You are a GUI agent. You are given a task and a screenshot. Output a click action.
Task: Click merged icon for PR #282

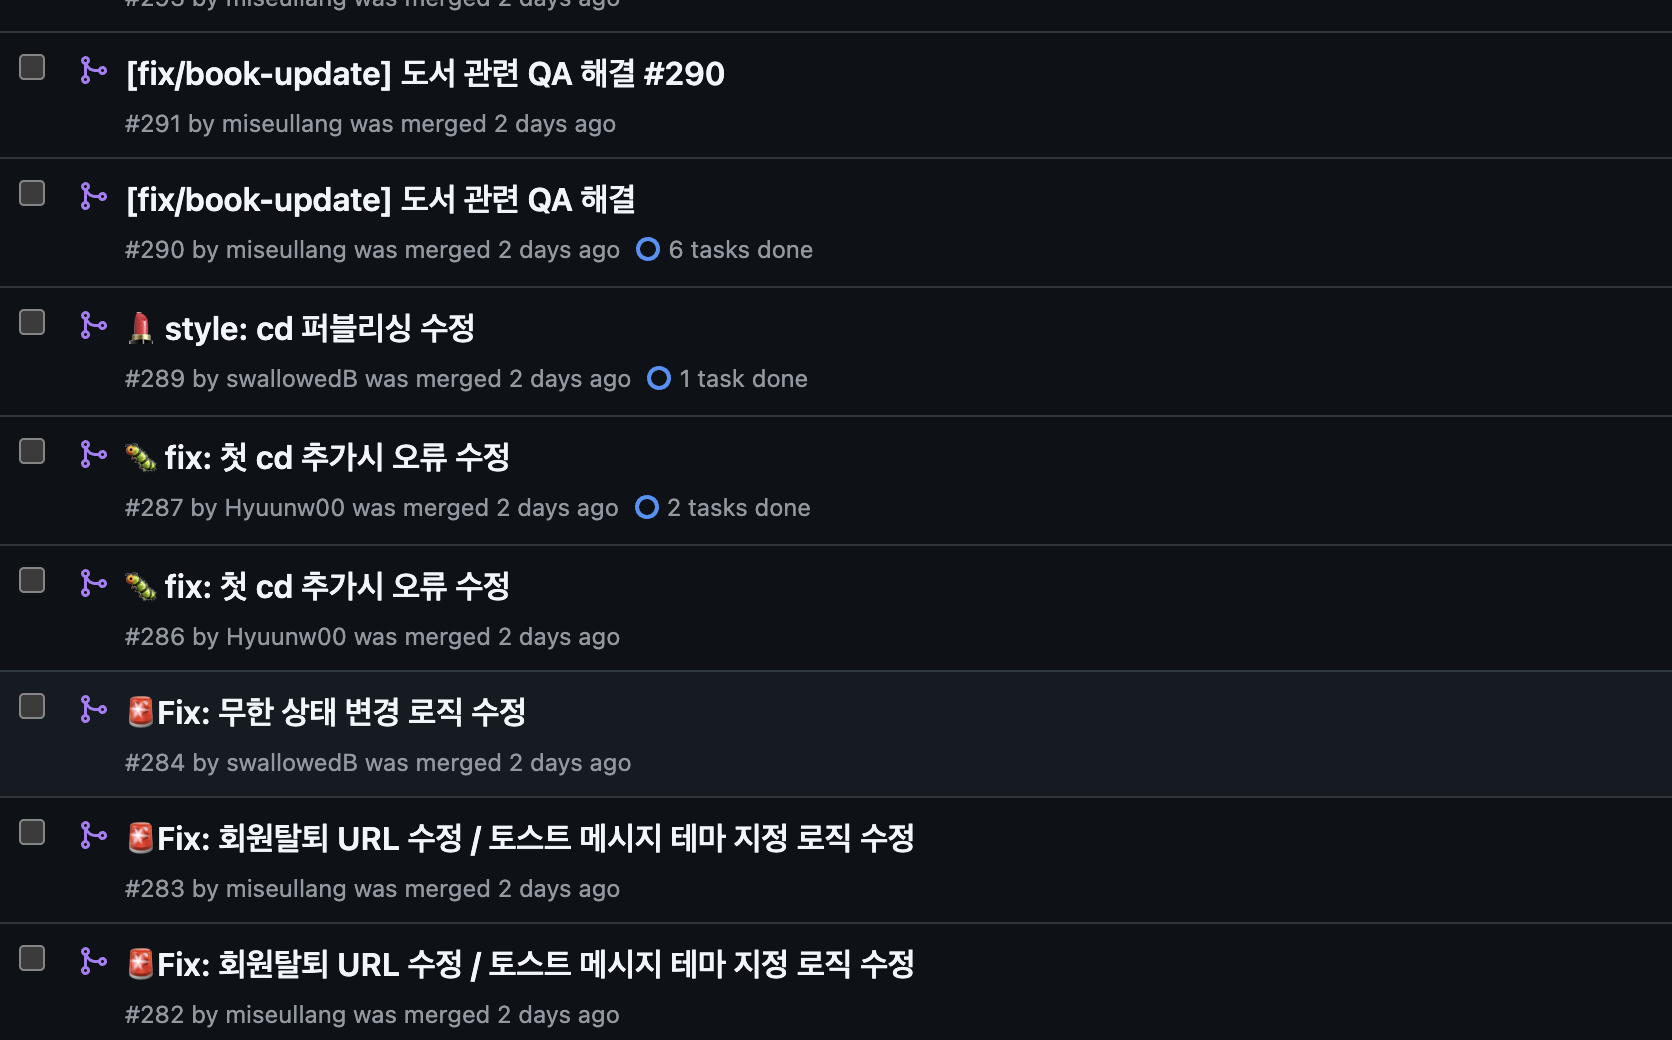coord(93,961)
